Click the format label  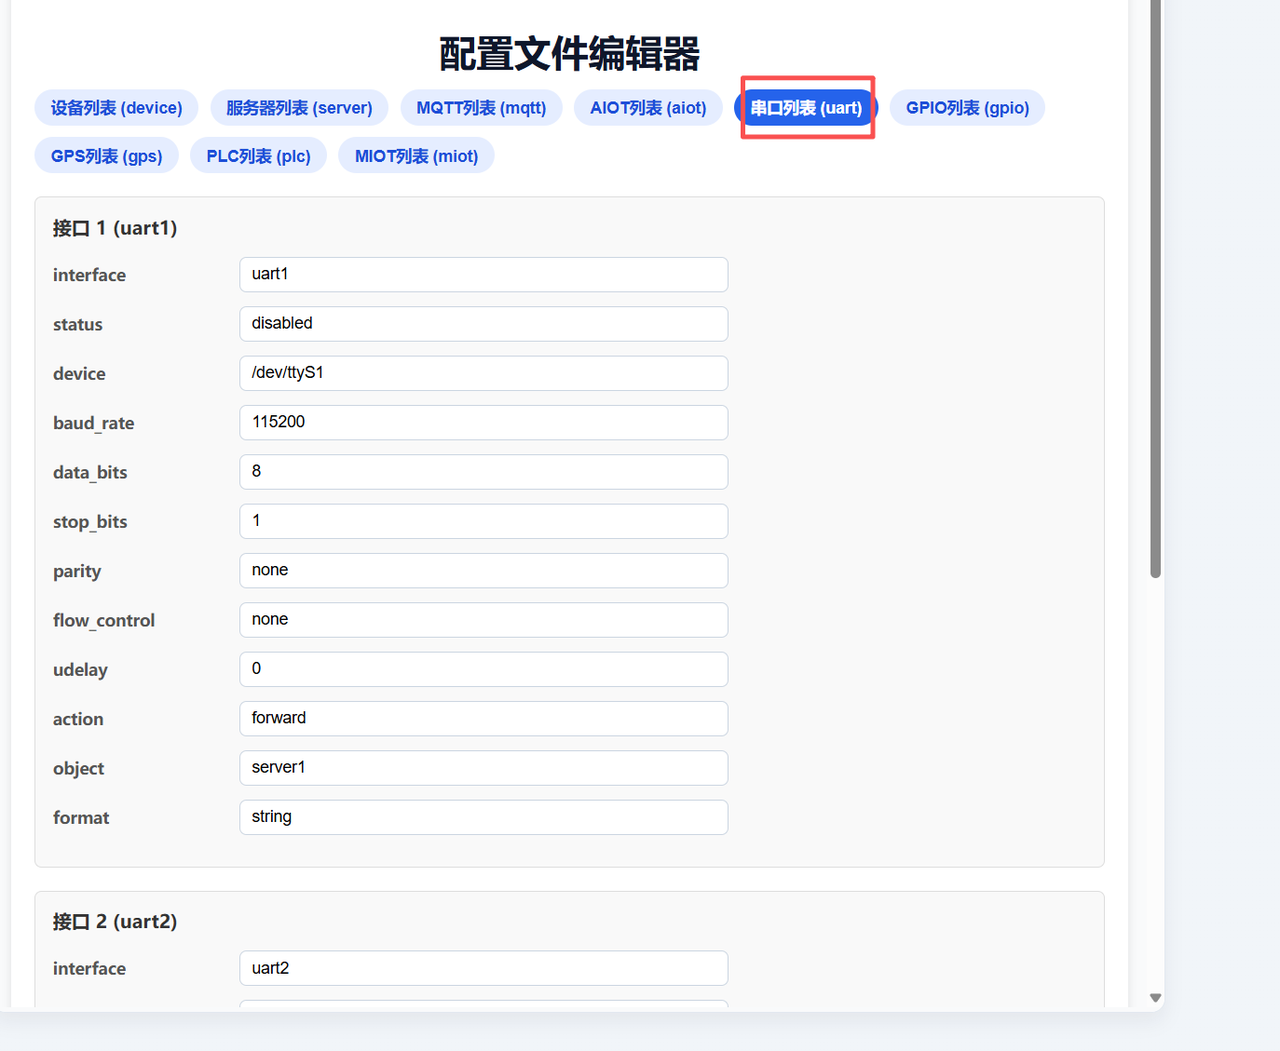pos(81,818)
